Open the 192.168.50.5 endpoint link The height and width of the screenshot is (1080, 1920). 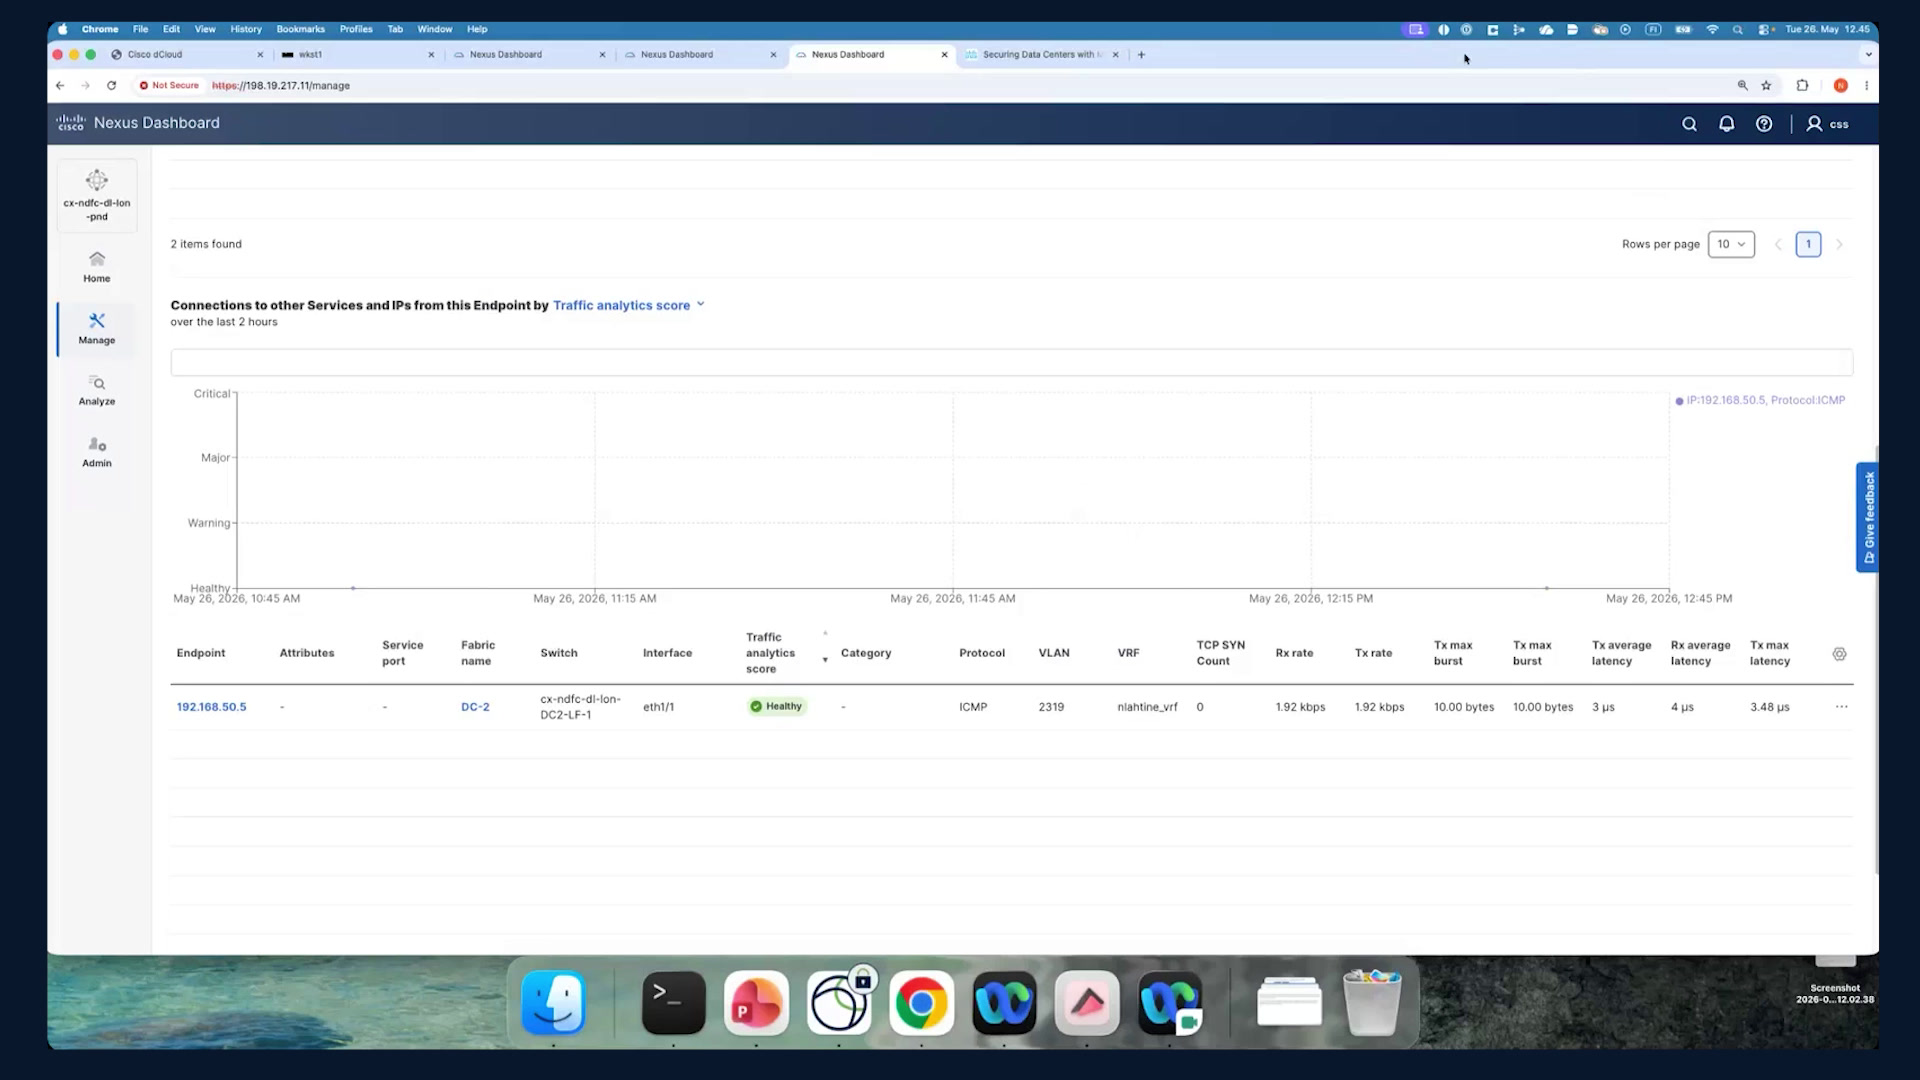211,707
